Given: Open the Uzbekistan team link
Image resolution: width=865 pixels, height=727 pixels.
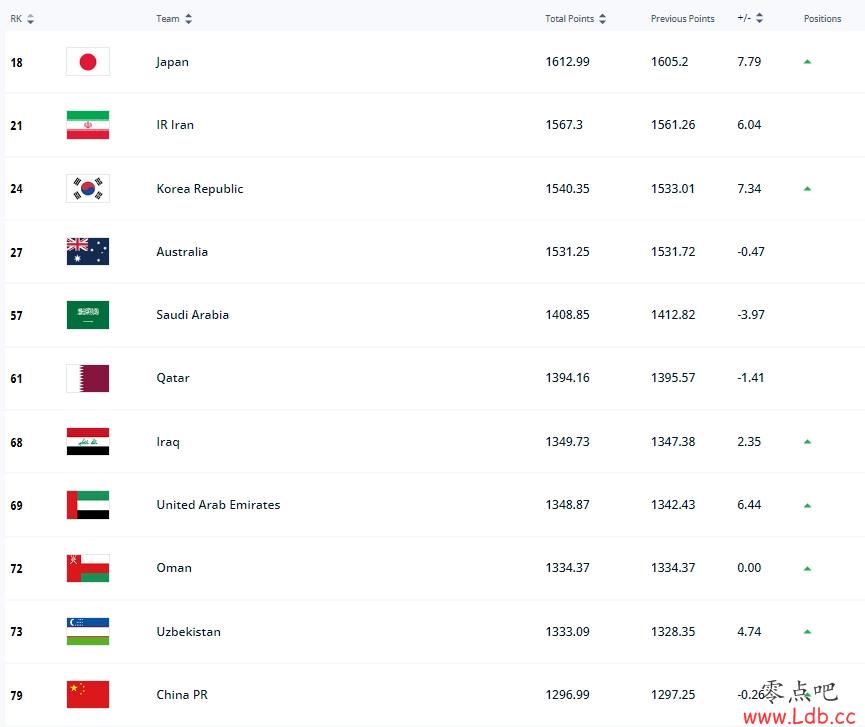Looking at the screenshot, I should 188,632.
